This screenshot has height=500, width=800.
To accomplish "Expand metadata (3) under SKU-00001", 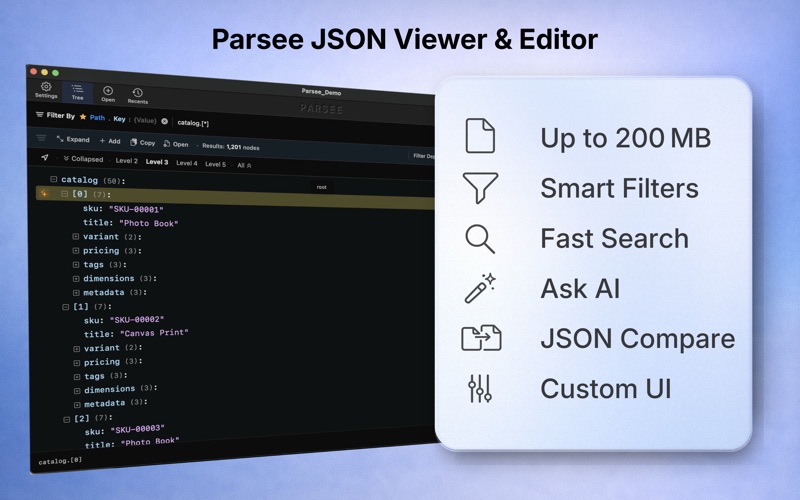I will 76,293.
